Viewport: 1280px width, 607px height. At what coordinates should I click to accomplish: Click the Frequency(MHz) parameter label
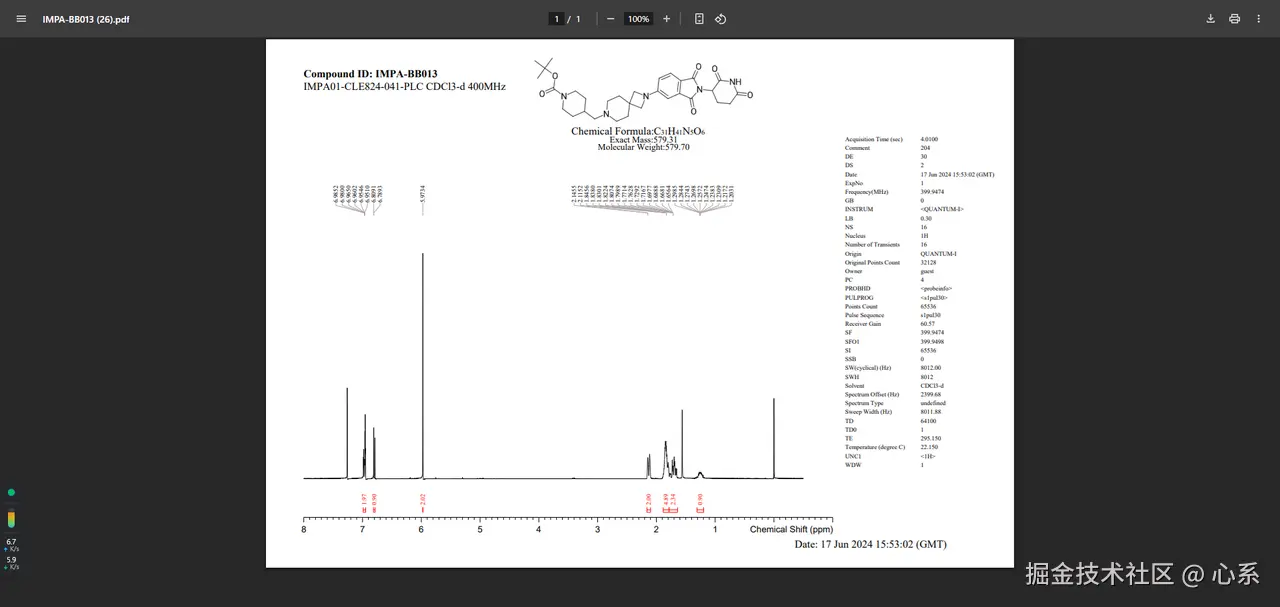(866, 192)
